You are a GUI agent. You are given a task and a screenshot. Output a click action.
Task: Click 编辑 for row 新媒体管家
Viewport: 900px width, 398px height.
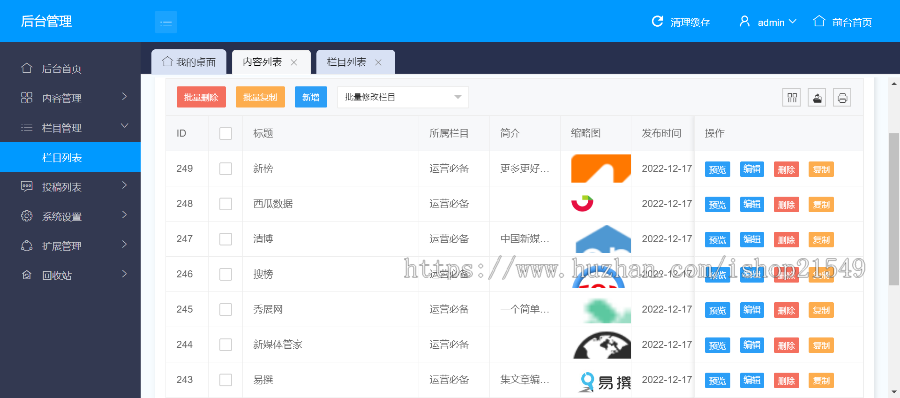[752, 345]
